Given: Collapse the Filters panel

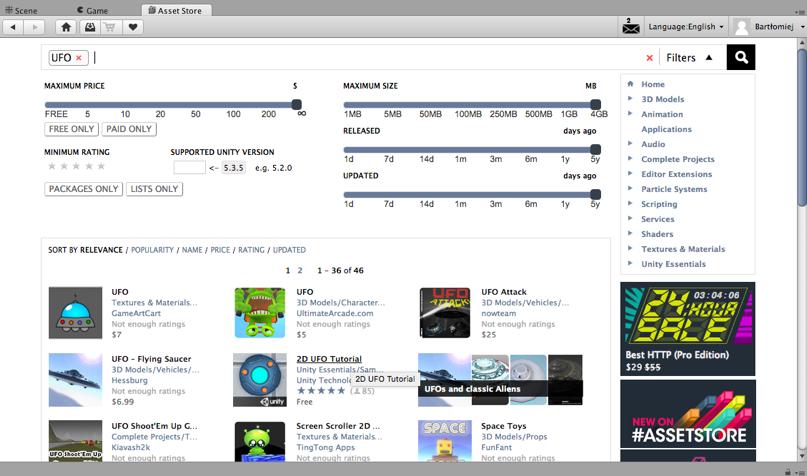Looking at the screenshot, I should (689, 58).
